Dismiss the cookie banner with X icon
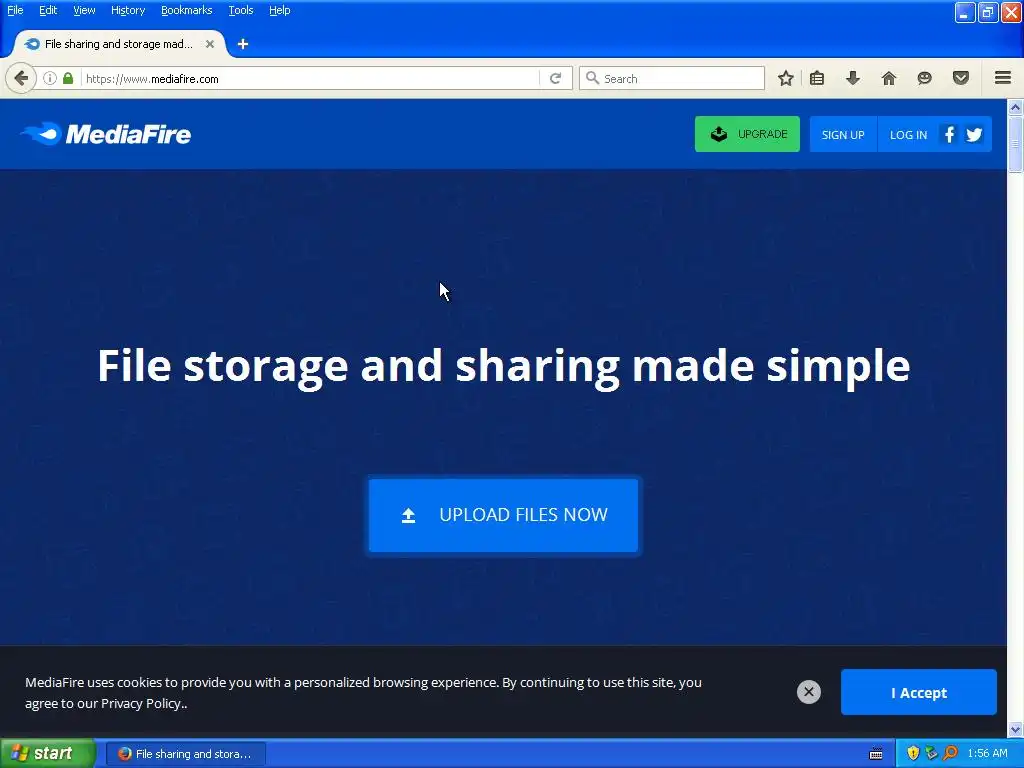Image resolution: width=1024 pixels, height=768 pixels. click(x=808, y=692)
